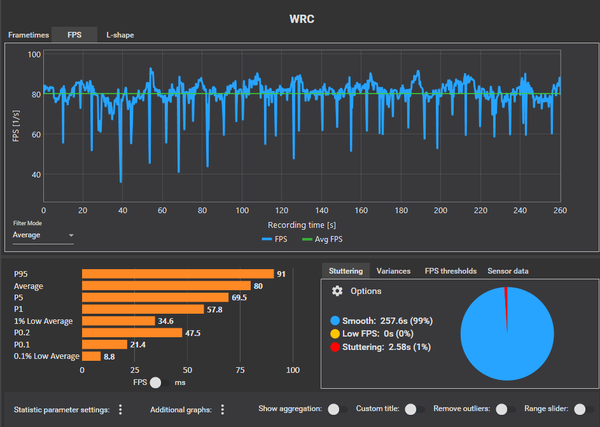Open Statistic parameter settings three-dot menu
600x427 pixels.
(x=120, y=410)
